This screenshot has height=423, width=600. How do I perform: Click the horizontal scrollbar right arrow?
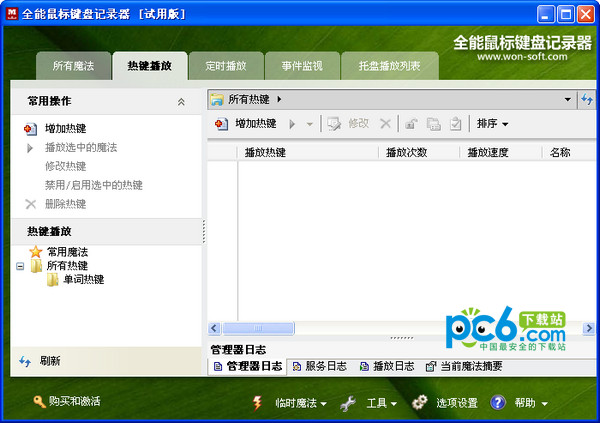589,328
